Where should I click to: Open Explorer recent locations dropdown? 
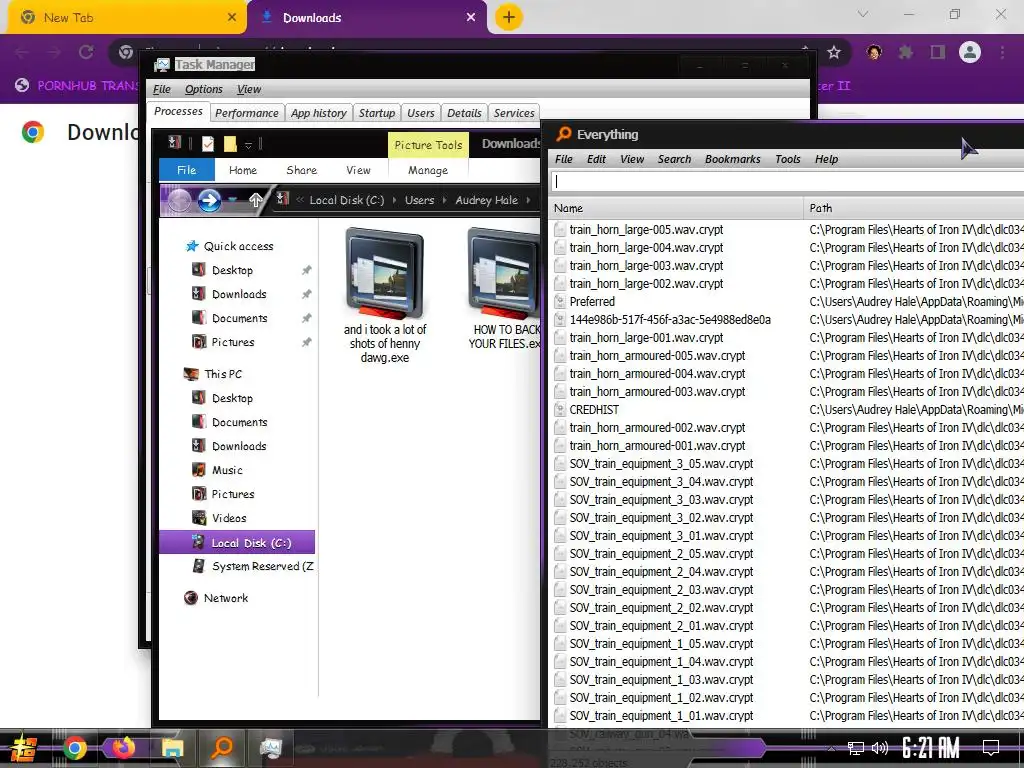232,200
